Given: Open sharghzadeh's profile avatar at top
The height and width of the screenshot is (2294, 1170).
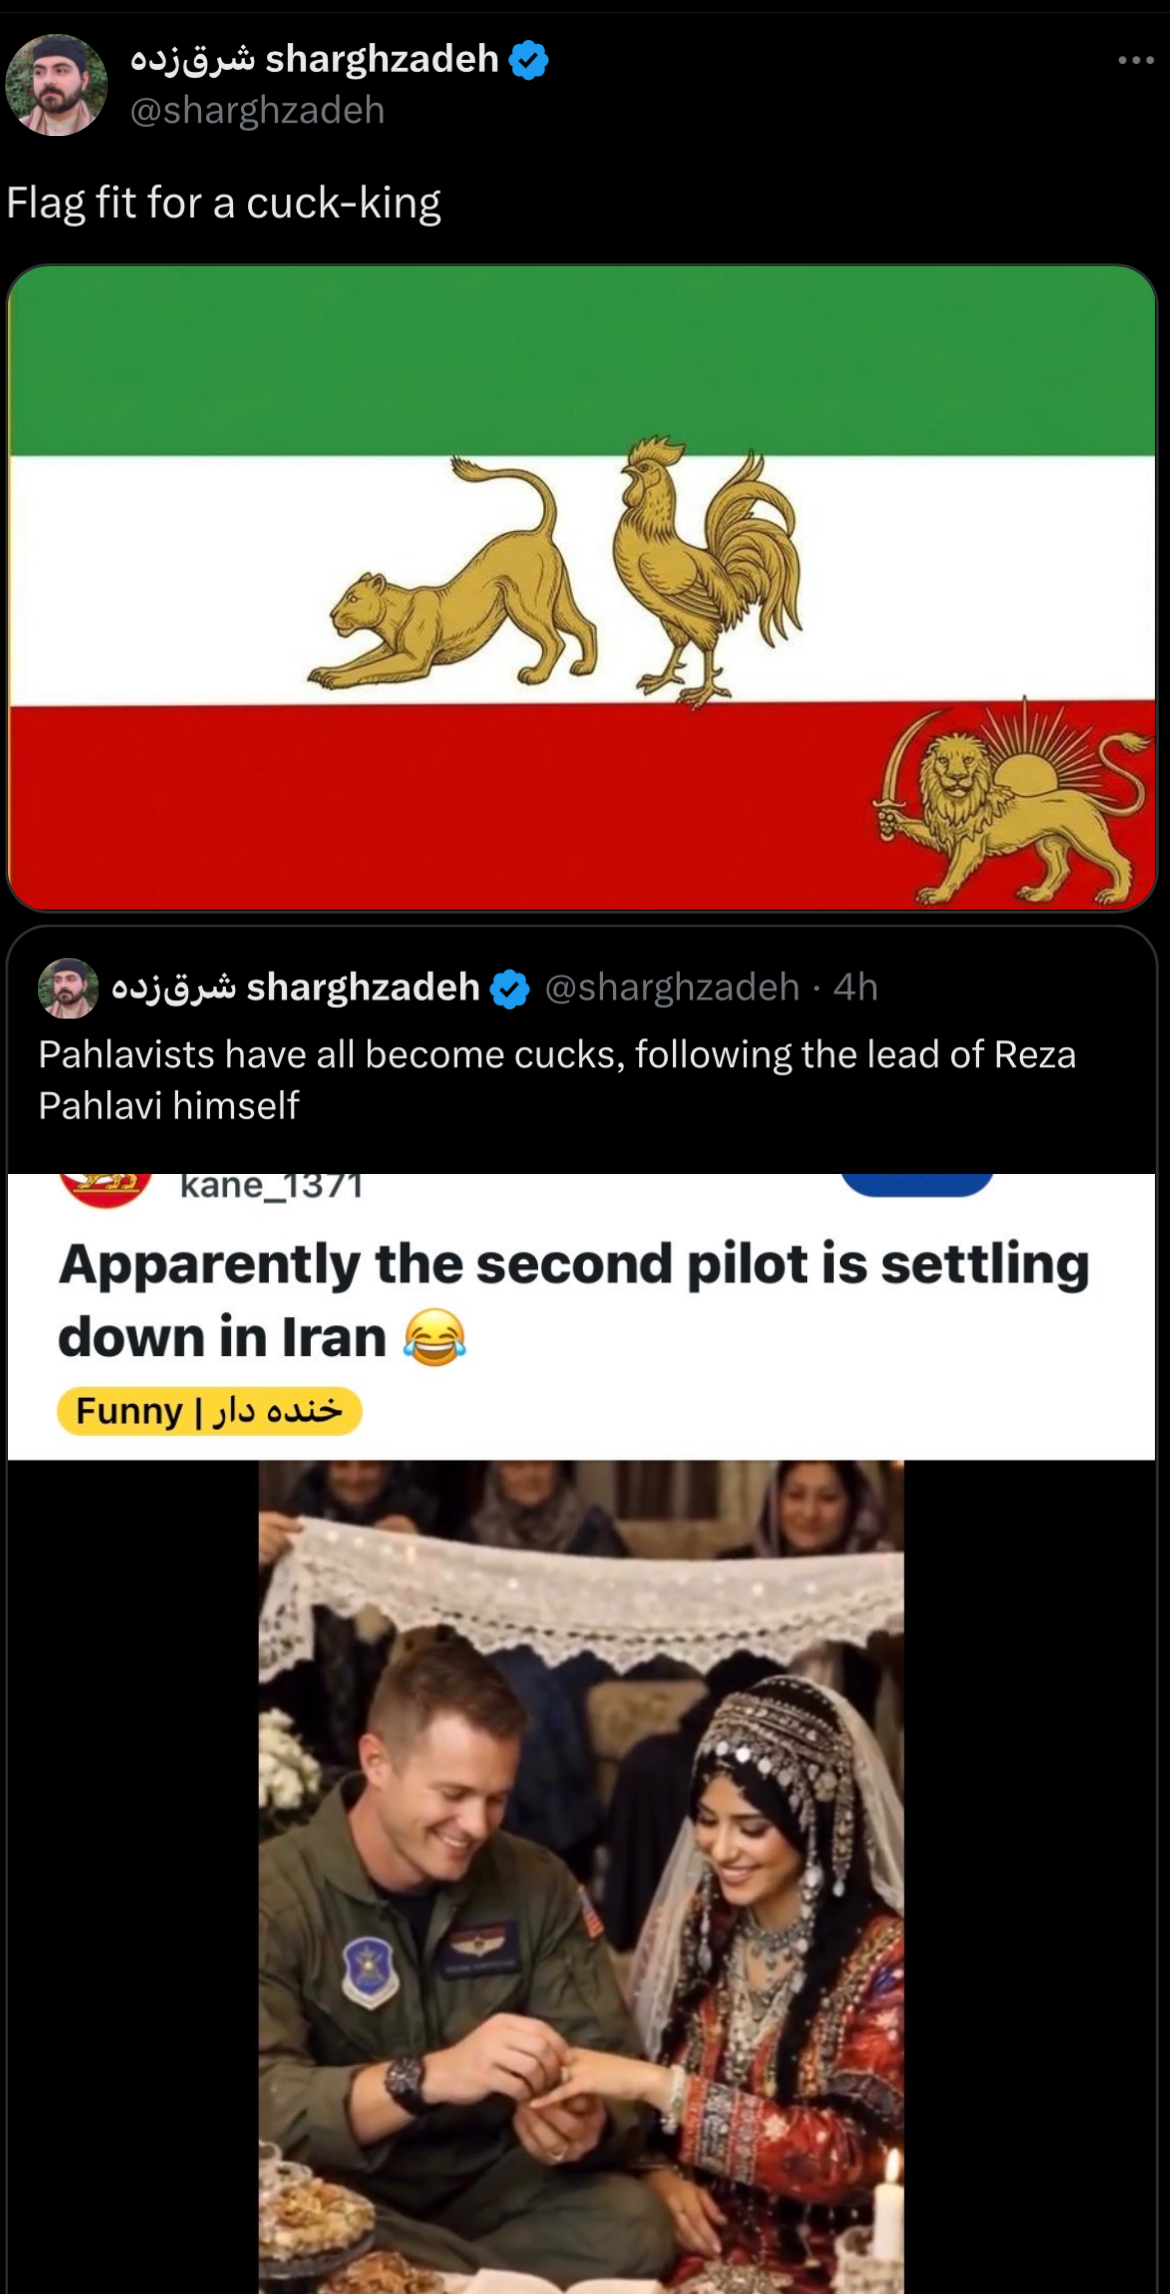Looking at the screenshot, I should [57, 85].
